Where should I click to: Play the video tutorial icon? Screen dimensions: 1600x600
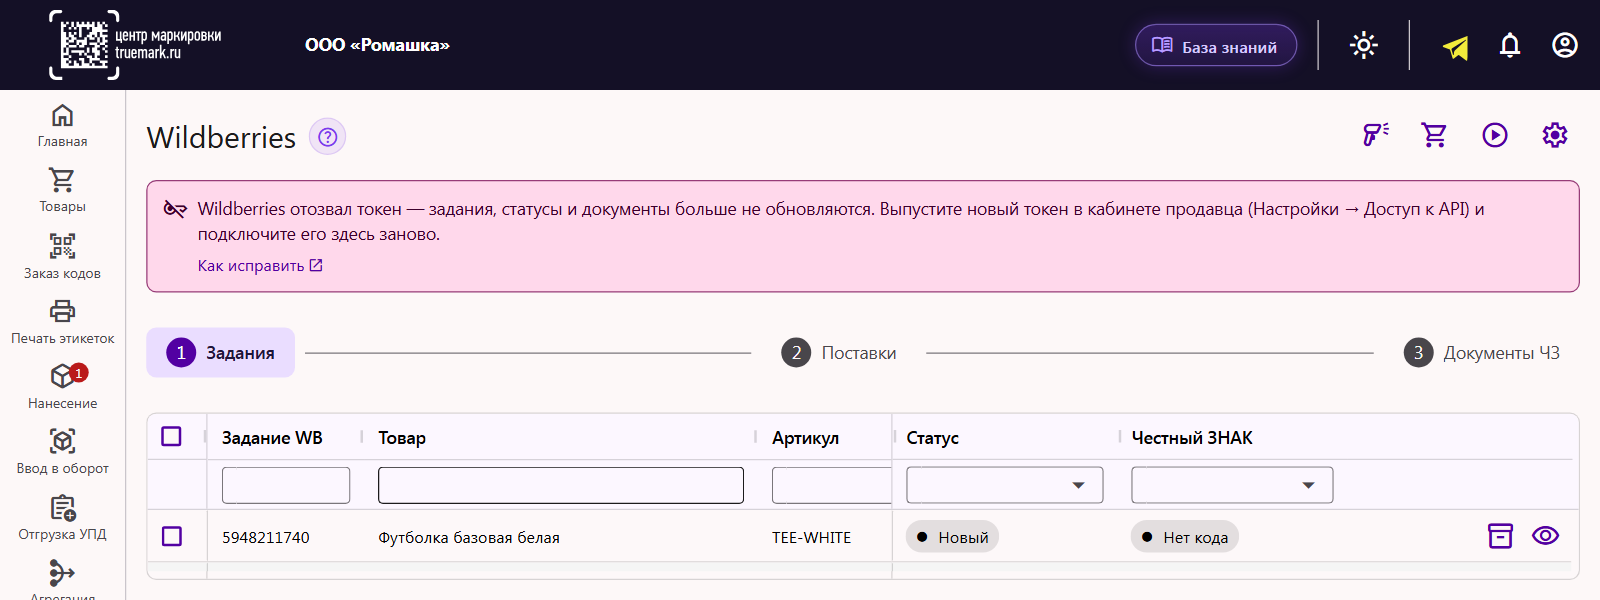click(1495, 135)
